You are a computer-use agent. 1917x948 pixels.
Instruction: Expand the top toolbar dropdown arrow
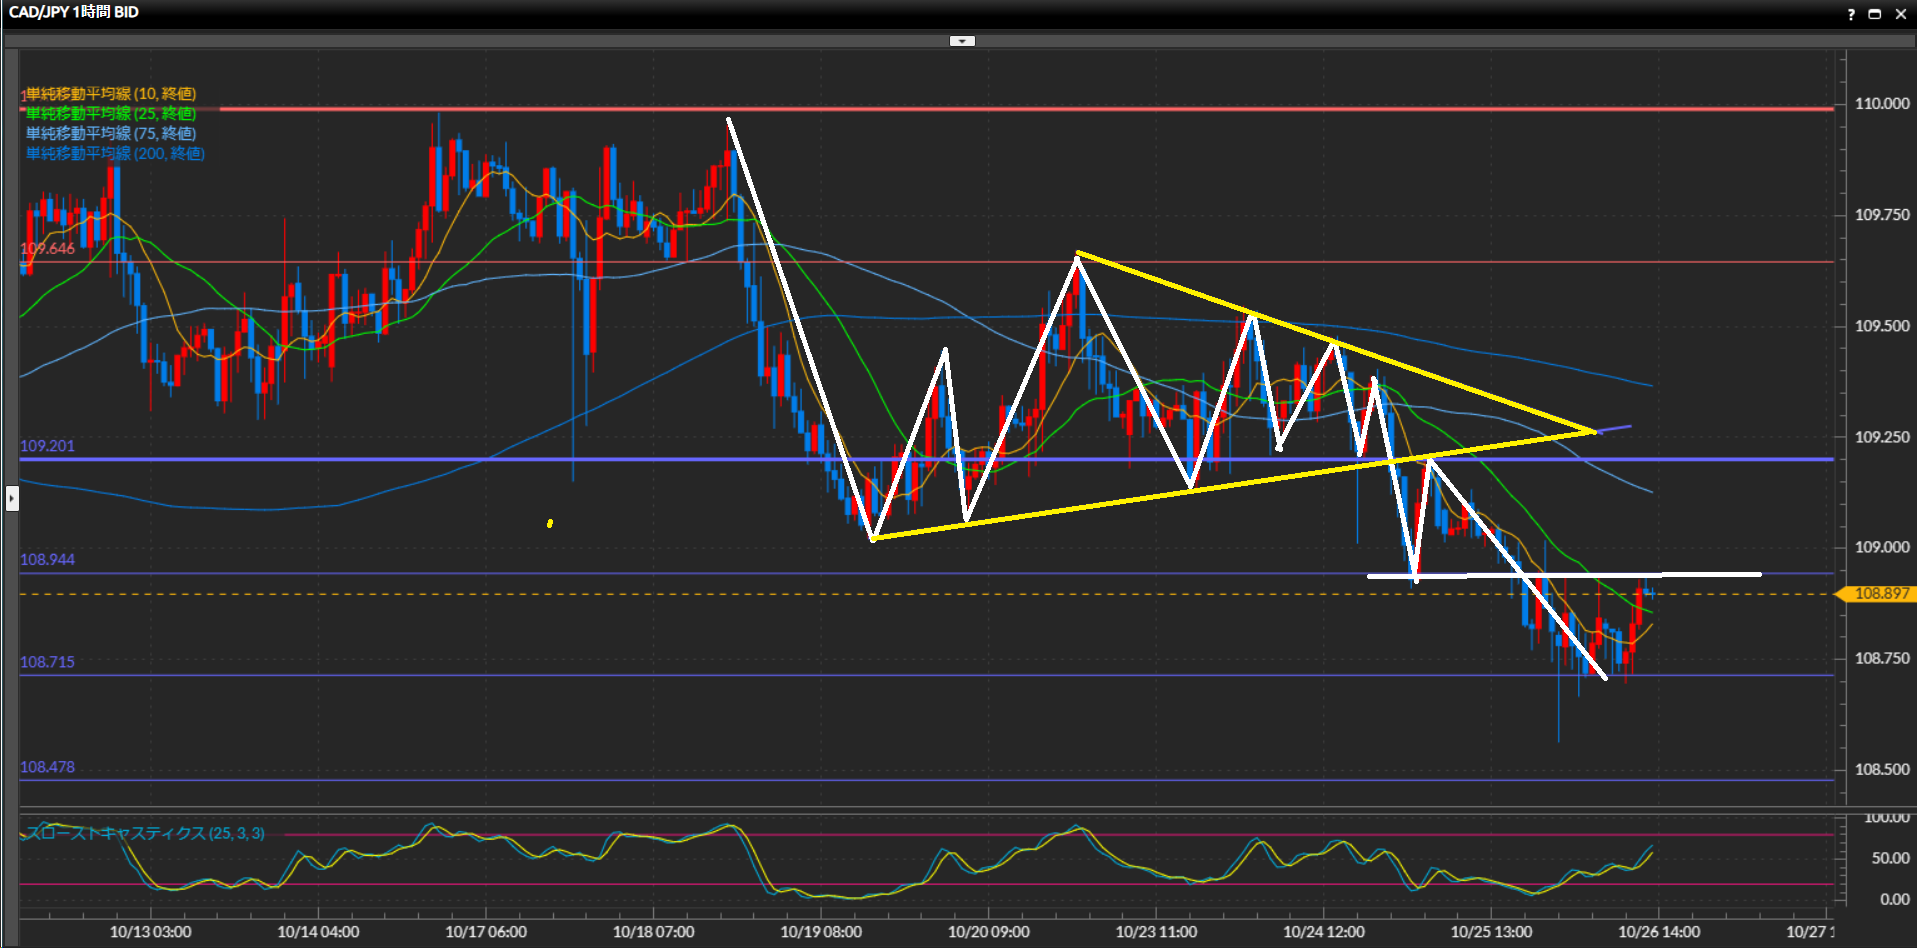coord(962,41)
